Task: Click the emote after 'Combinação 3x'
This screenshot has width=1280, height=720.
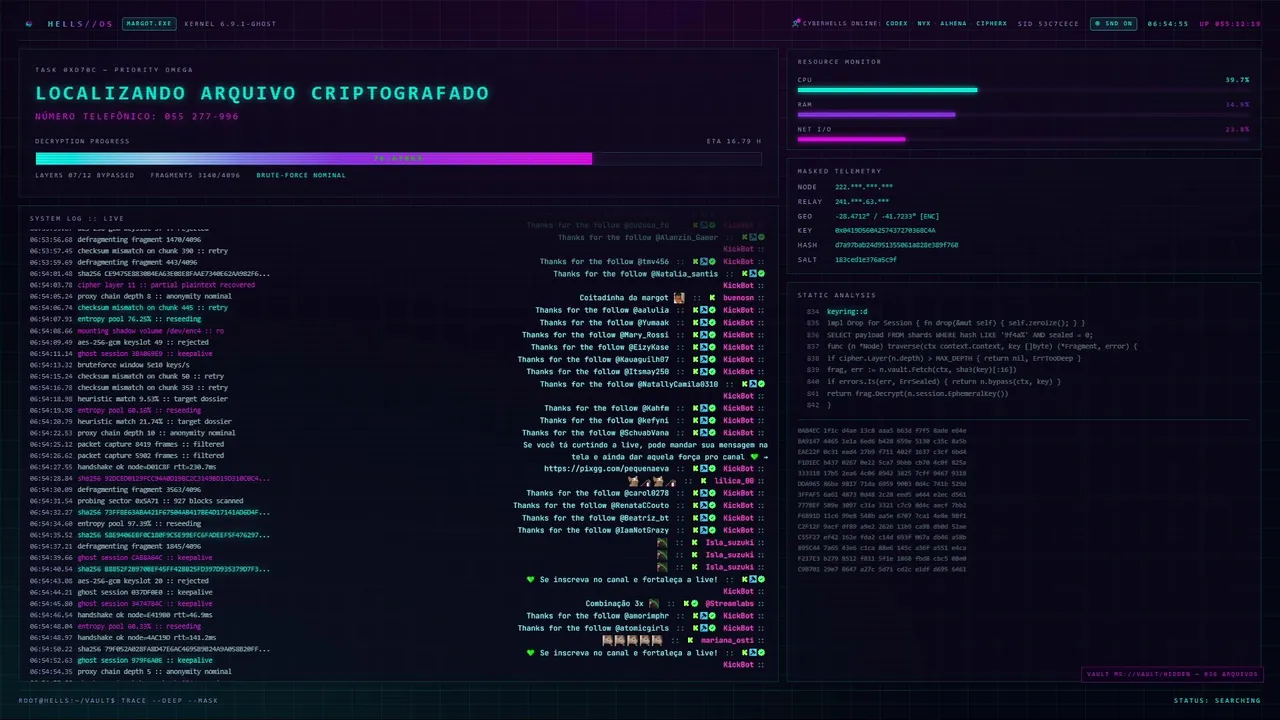Action: (654, 603)
